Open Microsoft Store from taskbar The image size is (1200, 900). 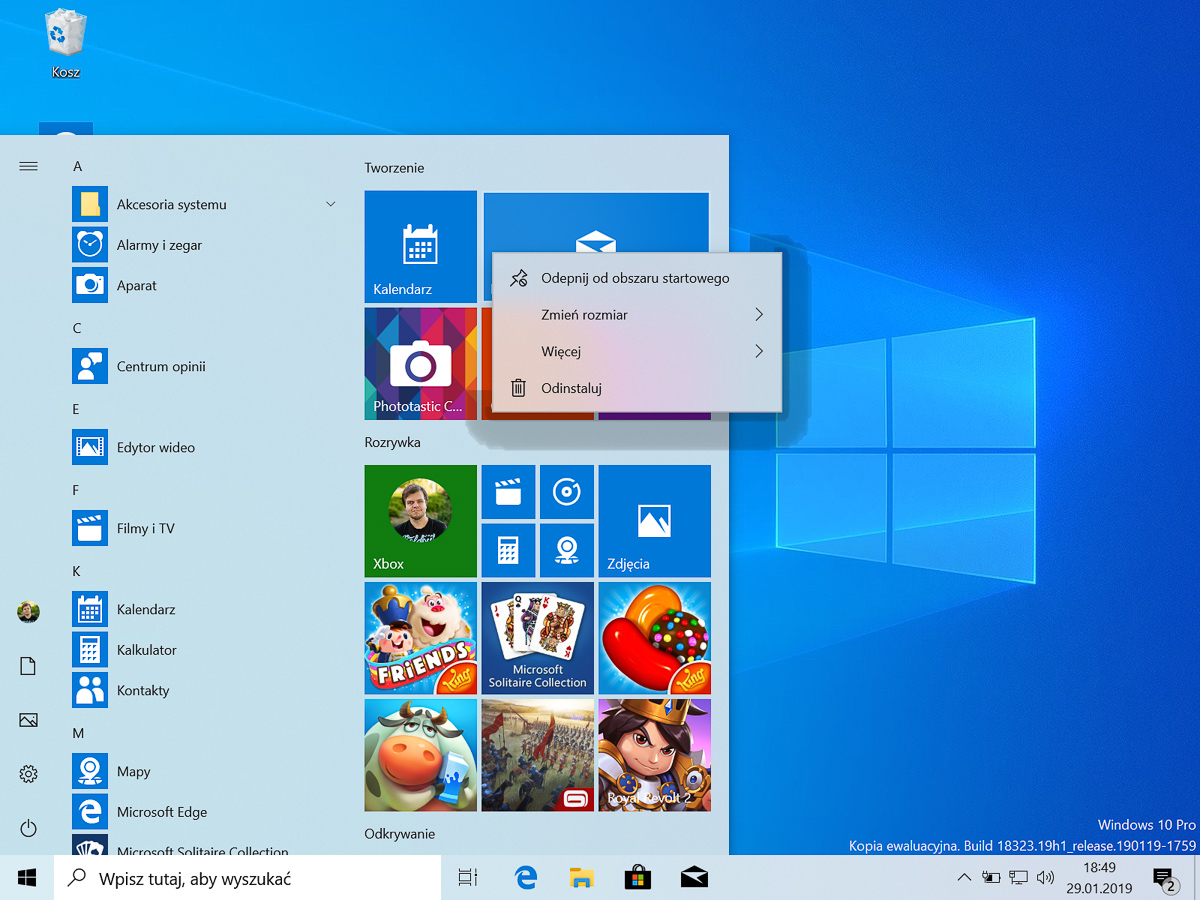click(638, 878)
